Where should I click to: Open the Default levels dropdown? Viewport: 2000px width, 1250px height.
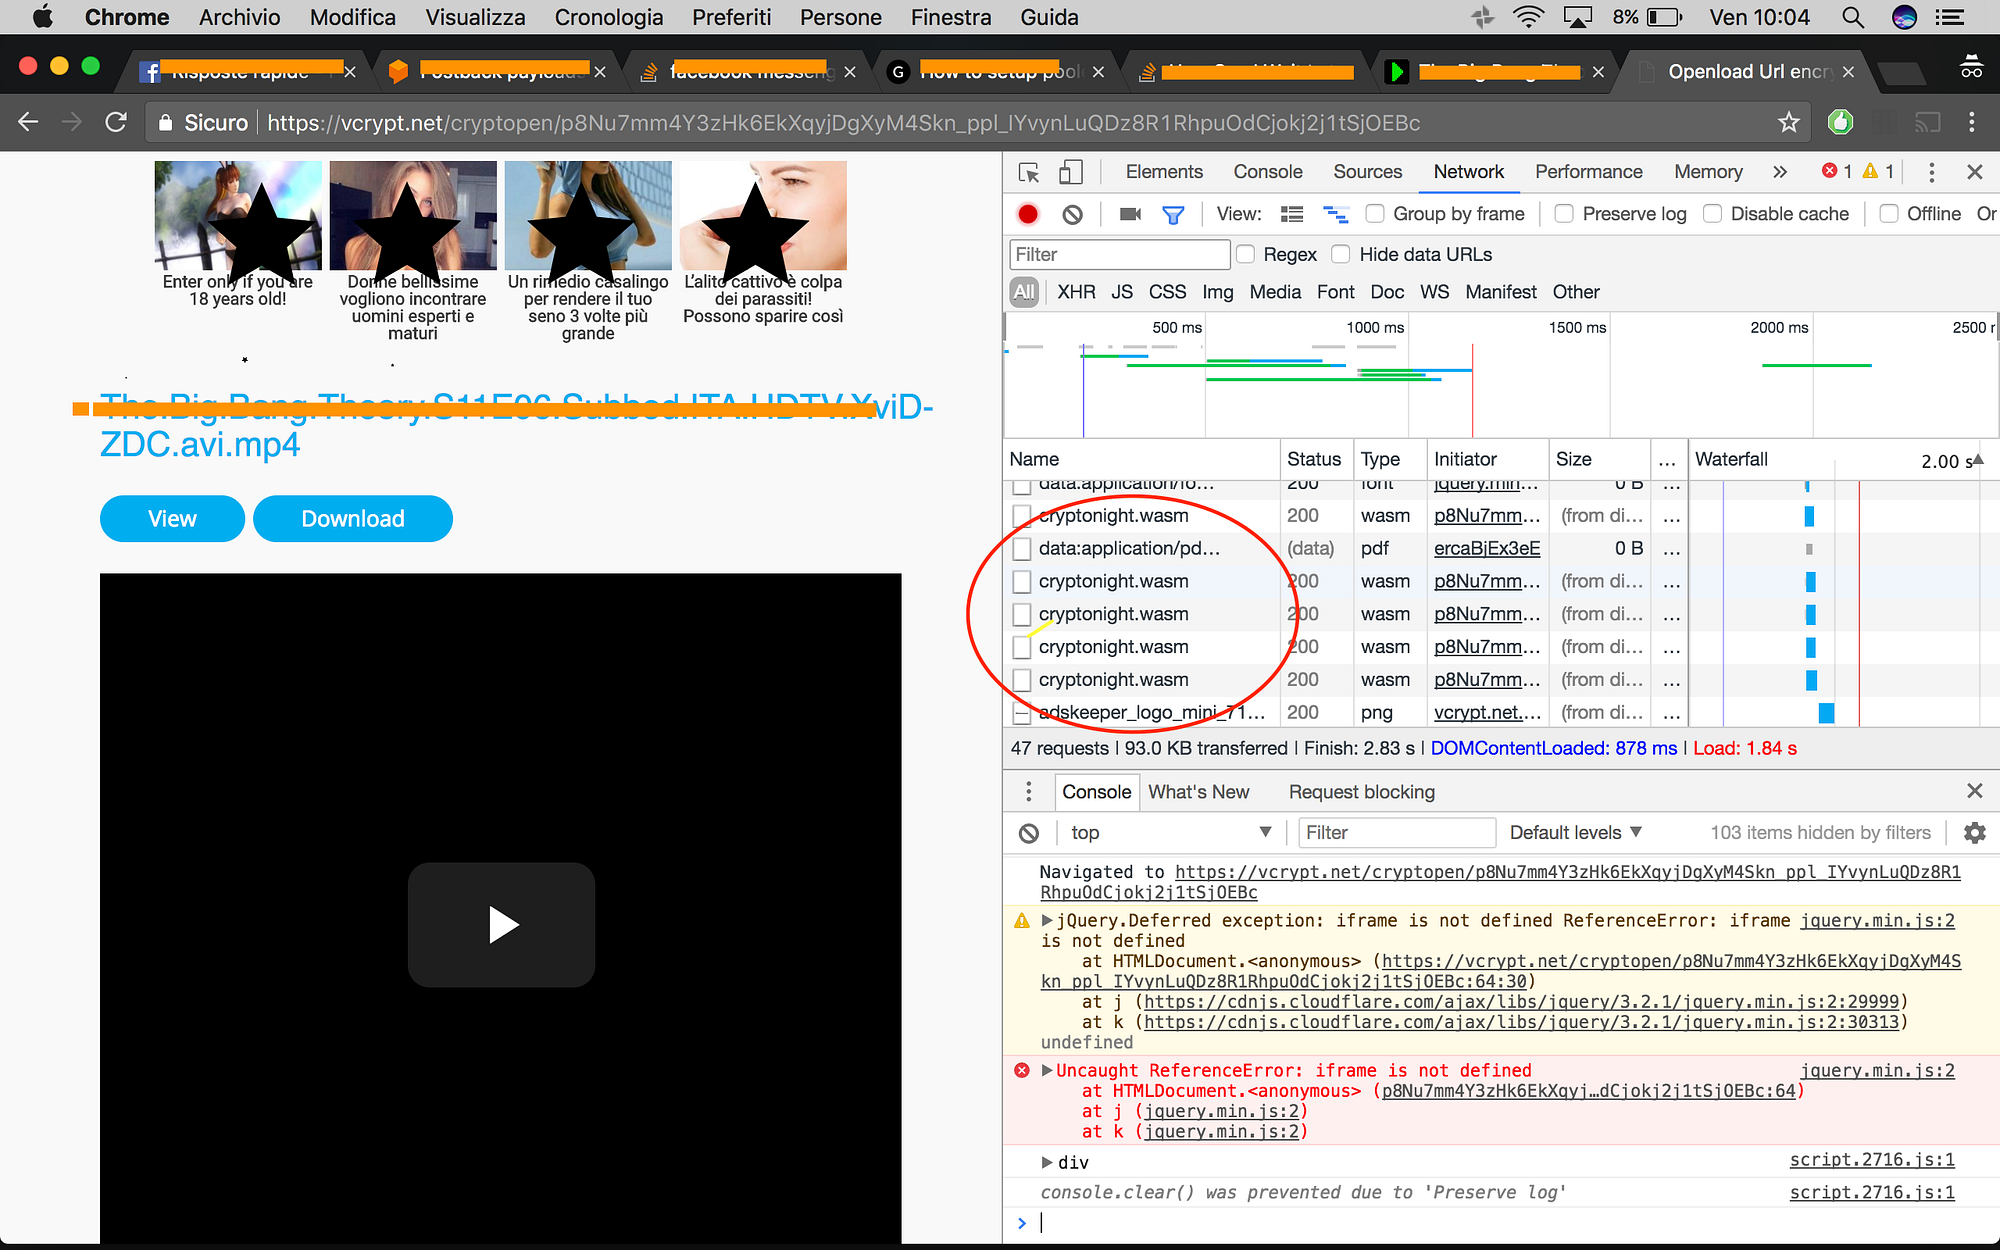[x=1575, y=833]
